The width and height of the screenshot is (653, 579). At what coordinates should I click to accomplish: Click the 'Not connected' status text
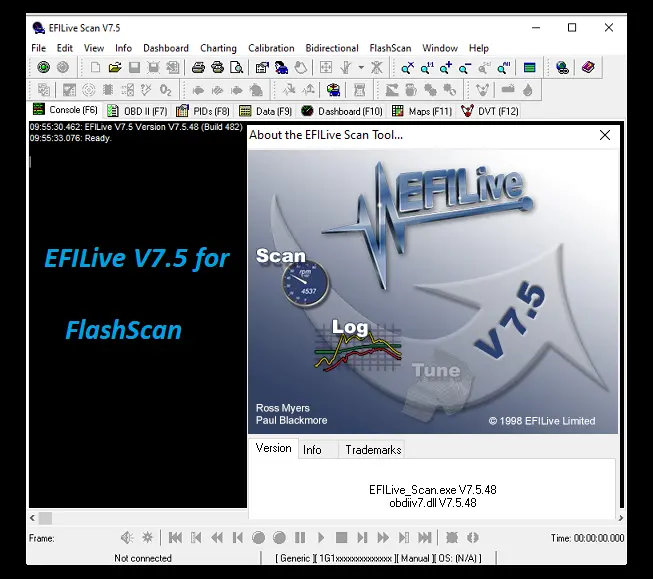pos(143,558)
